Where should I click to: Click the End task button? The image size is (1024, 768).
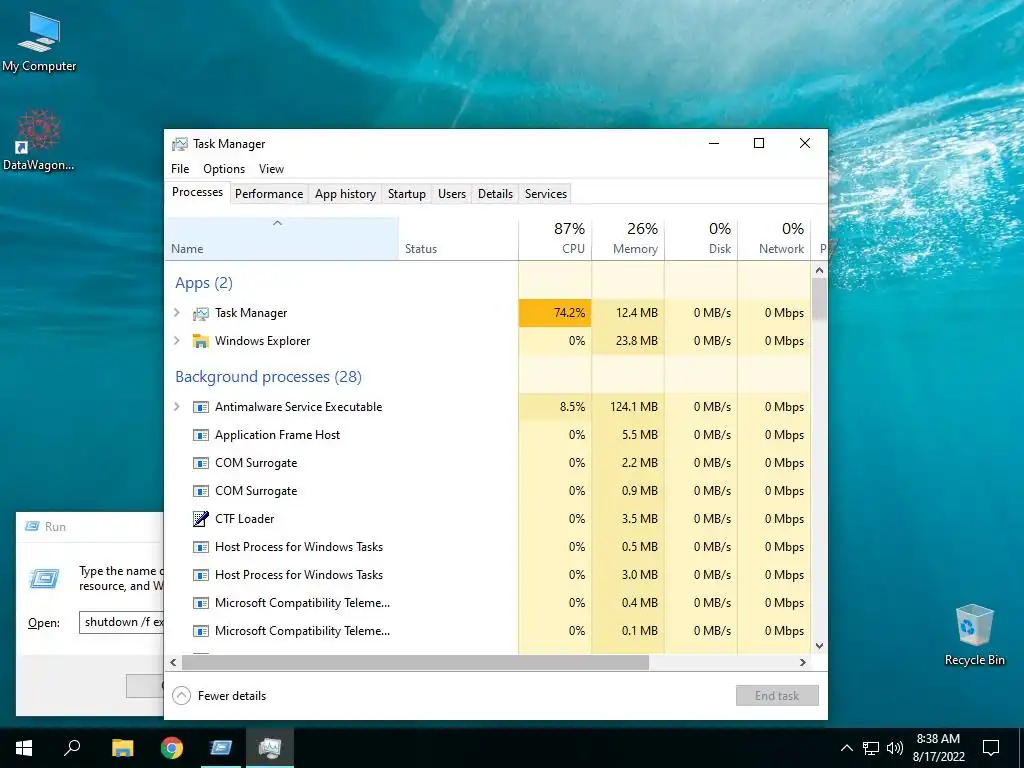pos(777,696)
